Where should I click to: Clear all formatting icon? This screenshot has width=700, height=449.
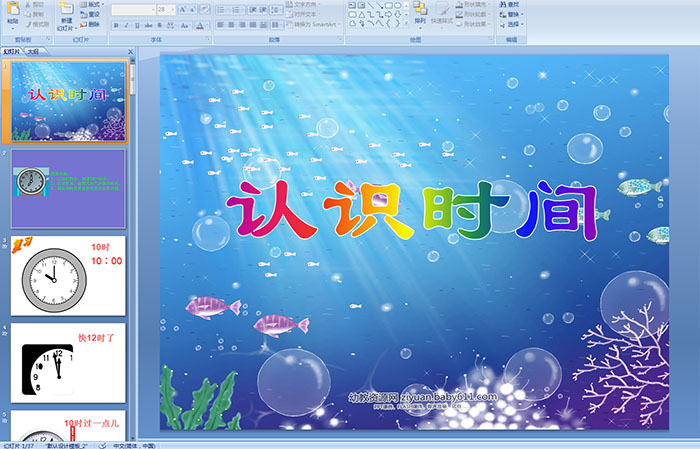[204, 9]
